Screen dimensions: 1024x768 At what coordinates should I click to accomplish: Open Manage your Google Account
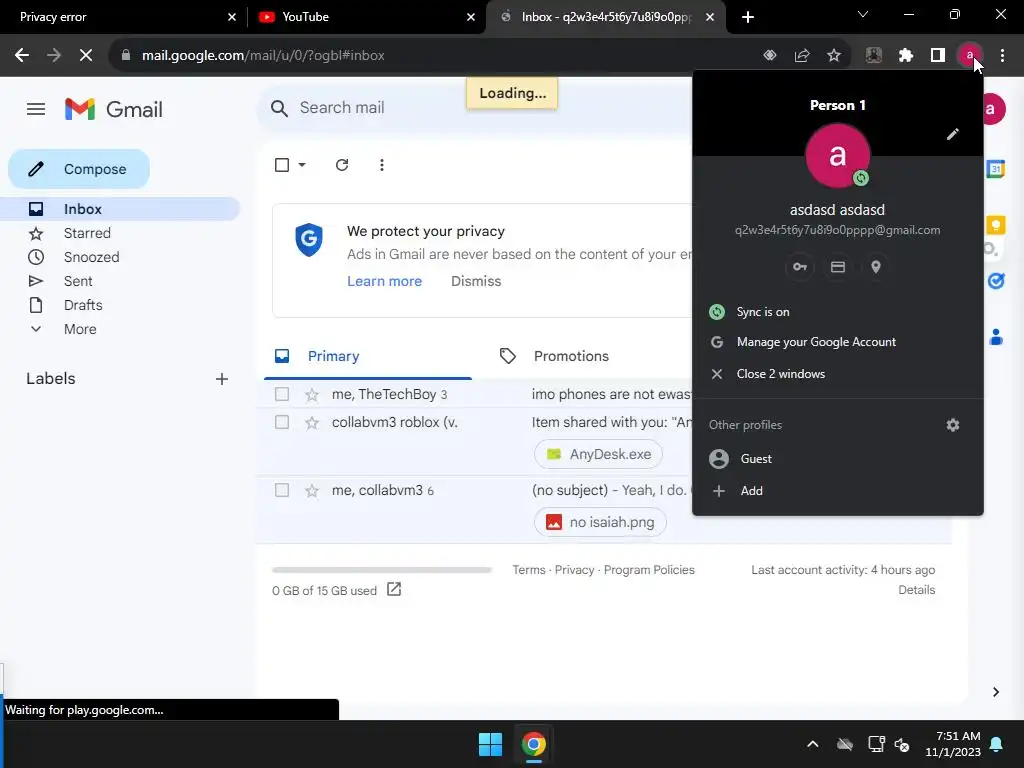coord(838,342)
